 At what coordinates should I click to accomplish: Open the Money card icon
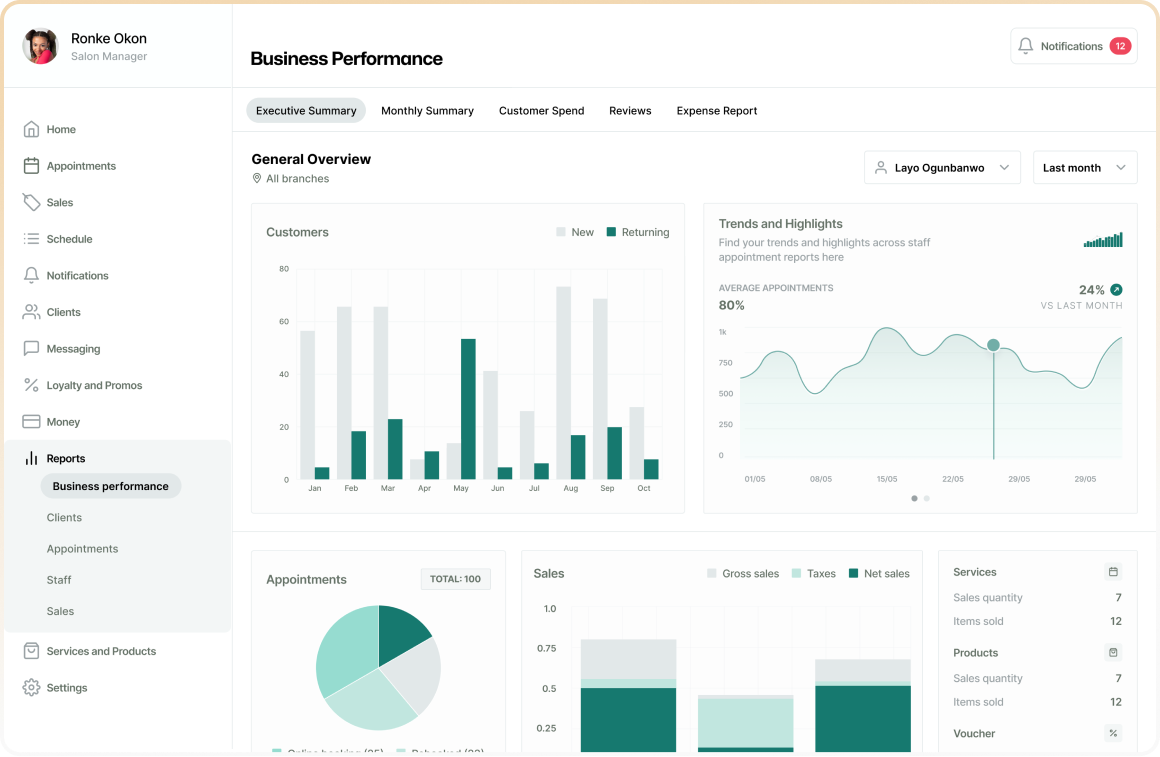(31, 422)
